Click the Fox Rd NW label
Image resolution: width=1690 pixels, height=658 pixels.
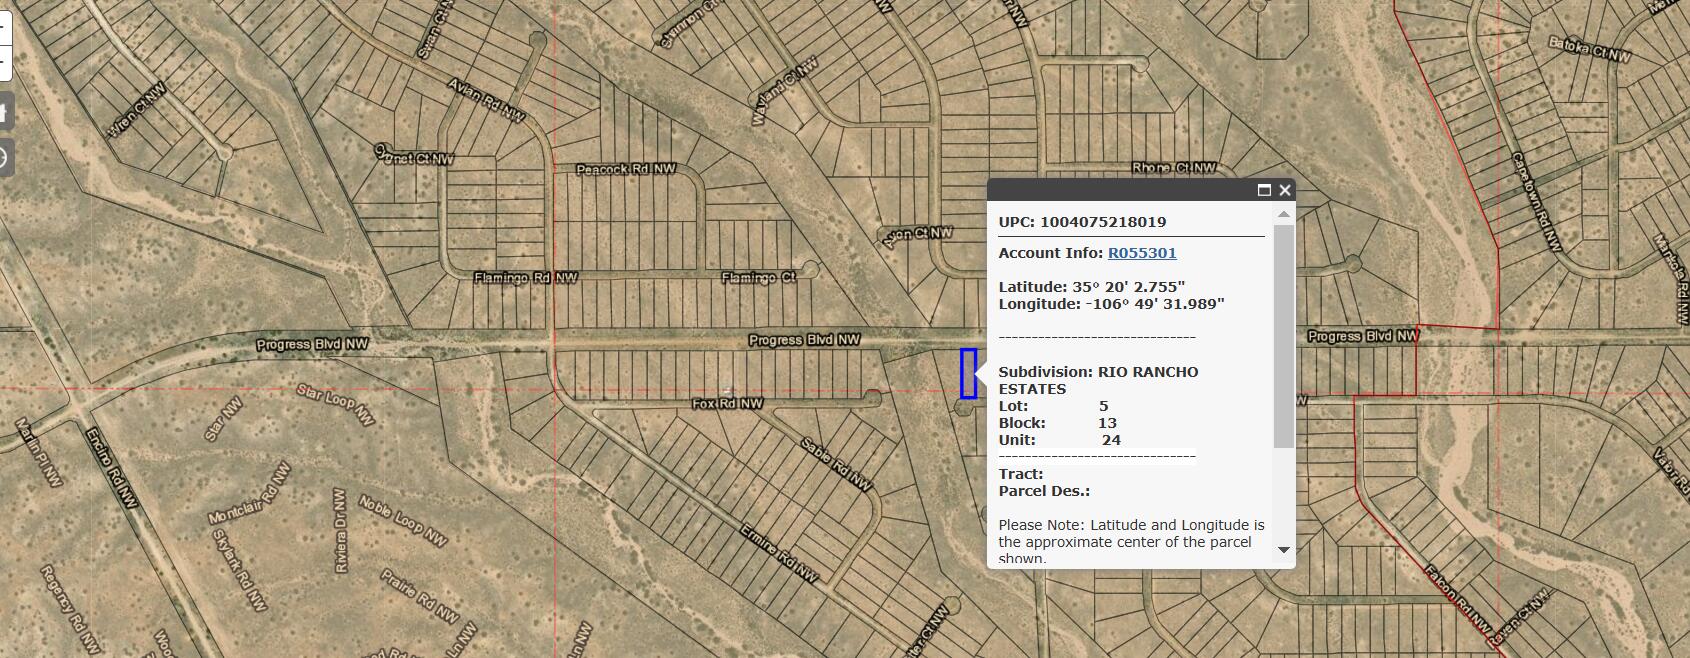click(727, 404)
